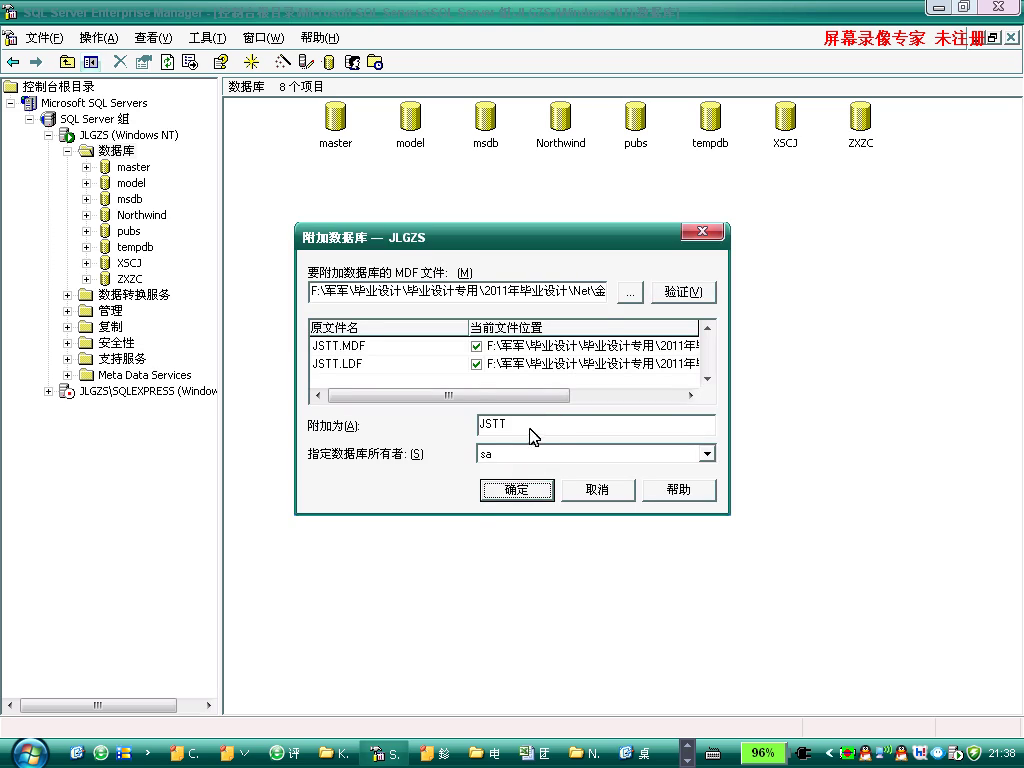Click the 验证(V) button
Screen dimensions: 1024x768
coord(684,292)
